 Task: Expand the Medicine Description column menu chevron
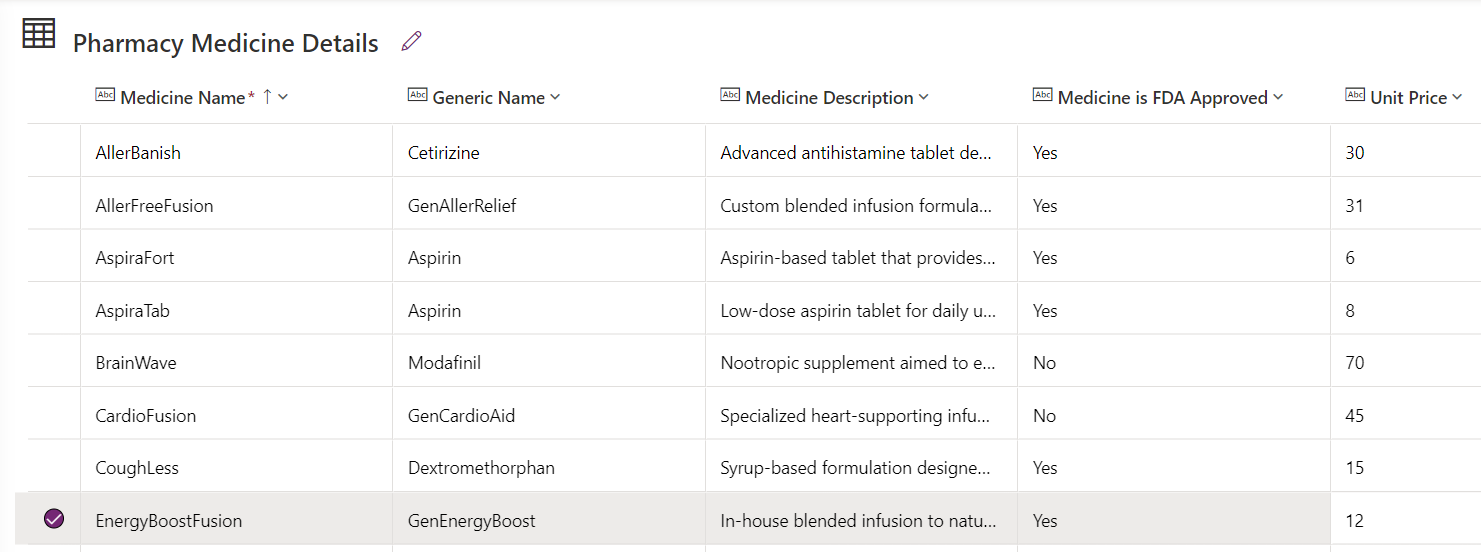click(923, 97)
